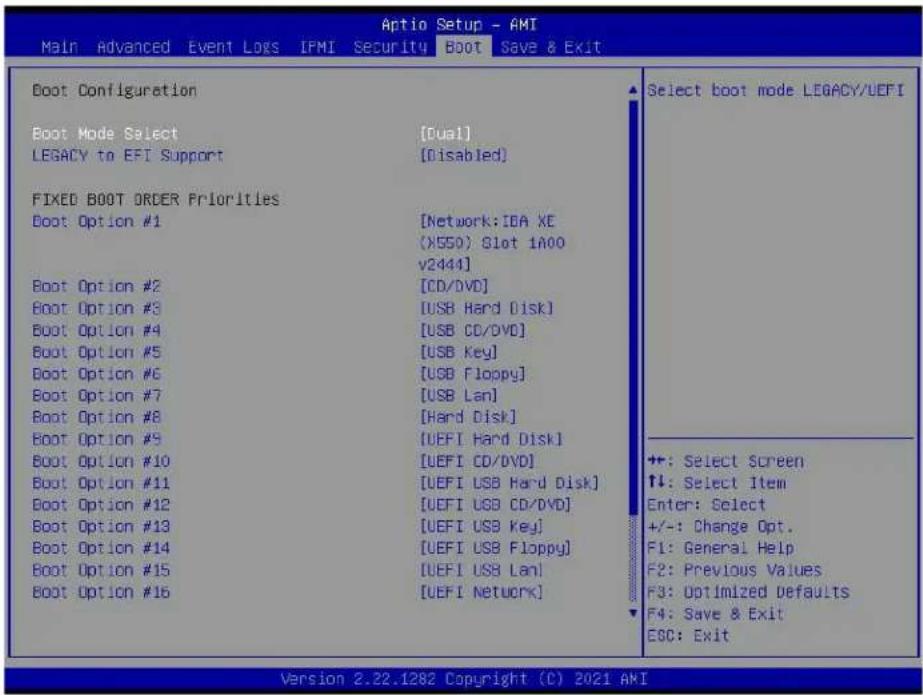Image resolution: width=923 pixels, height=695 pixels.
Task: Click the F1: General Help hint
Action: [721, 548]
